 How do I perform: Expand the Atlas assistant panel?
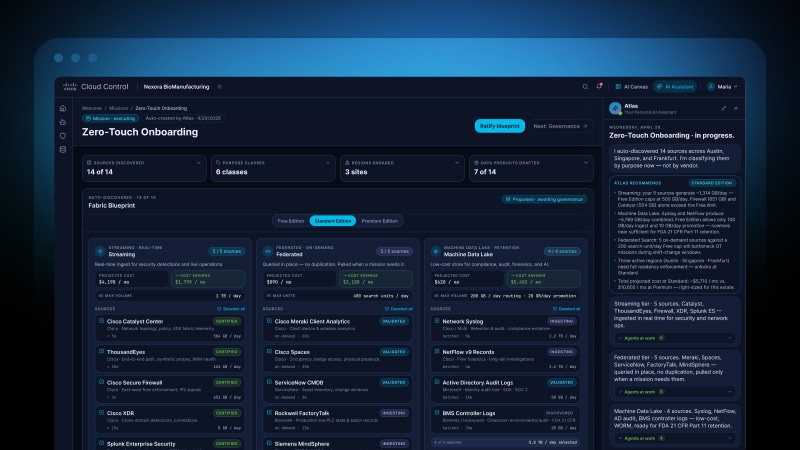coord(723,108)
